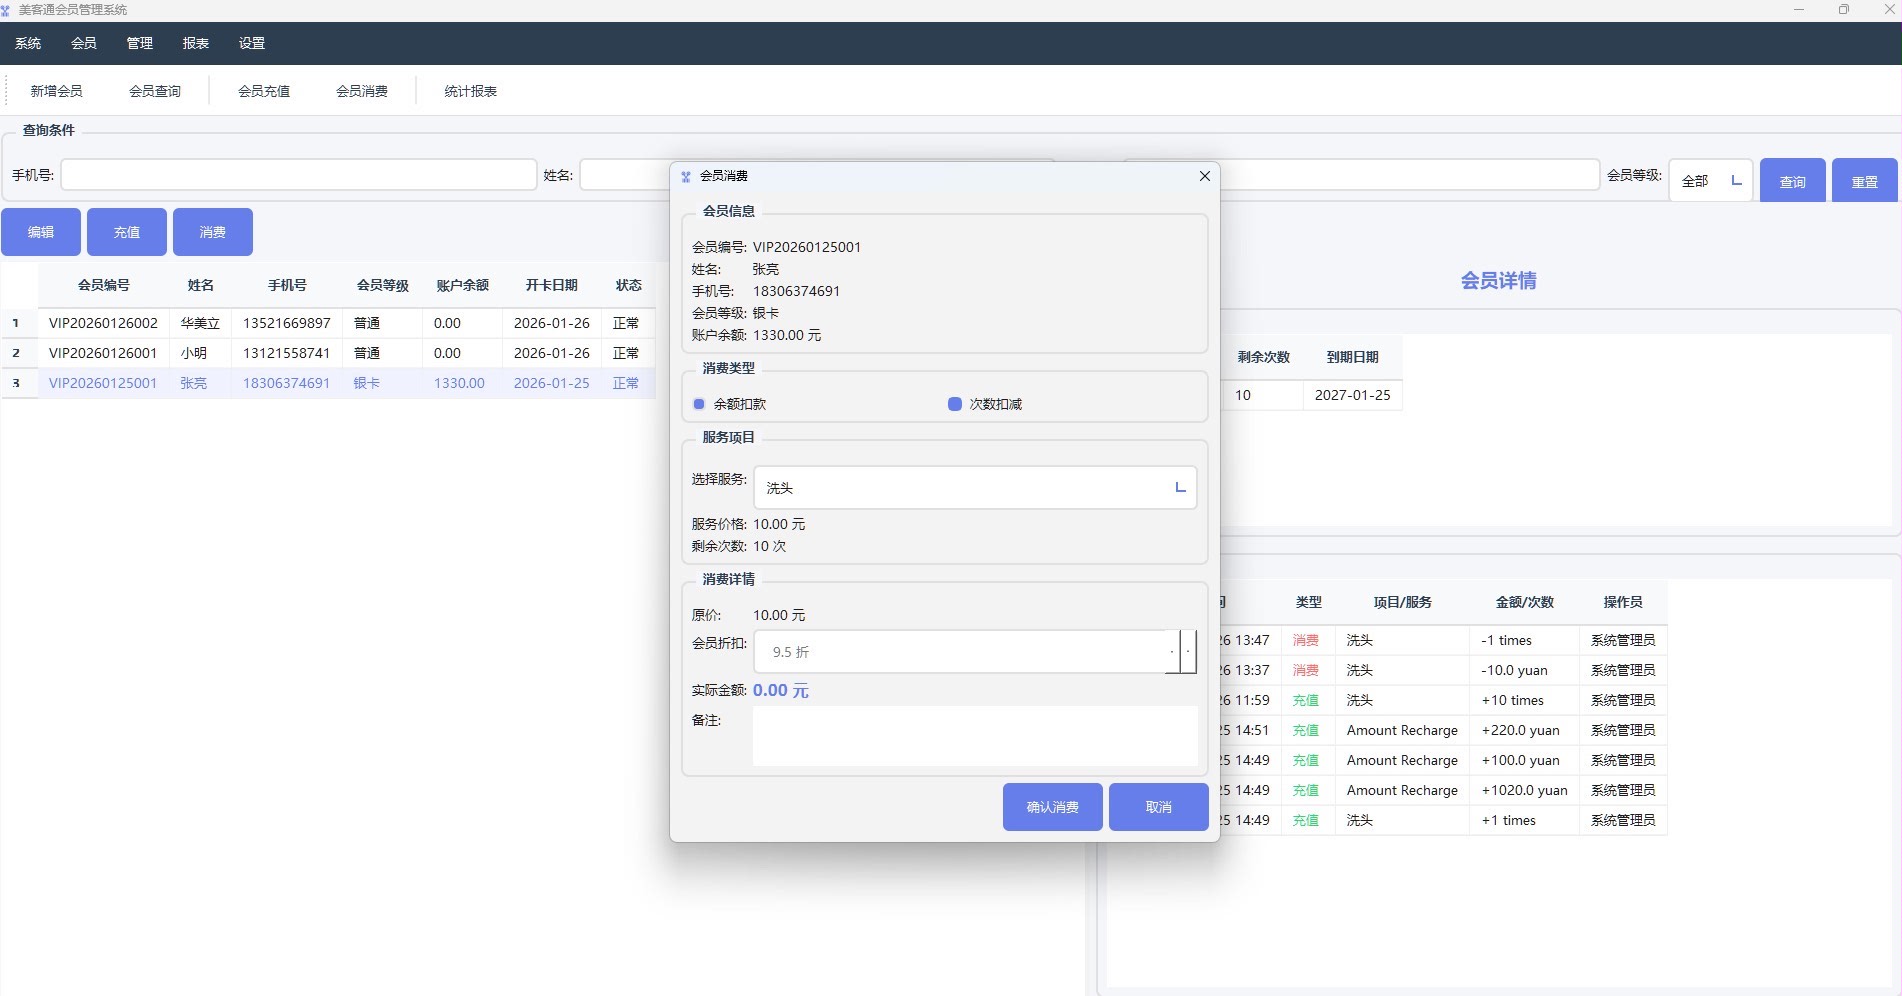Open 统计报表 from the toolbar
Image resolution: width=1902 pixels, height=996 pixels.
pos(470,91)
